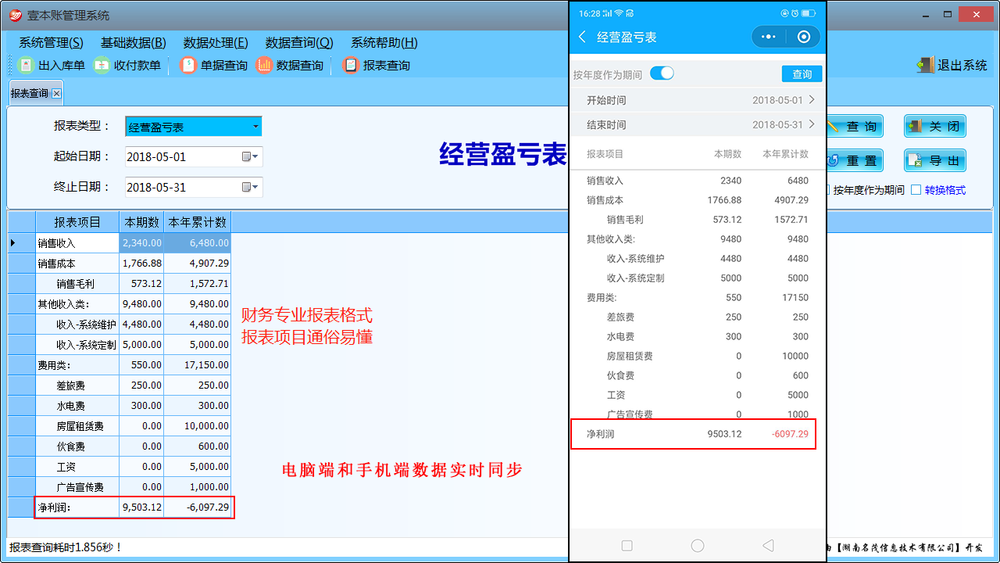Tap the 房屋租赁费 row on the phone
This screenshot has width=1000, height=563.
pyautogui.click(x=698, y=356)
